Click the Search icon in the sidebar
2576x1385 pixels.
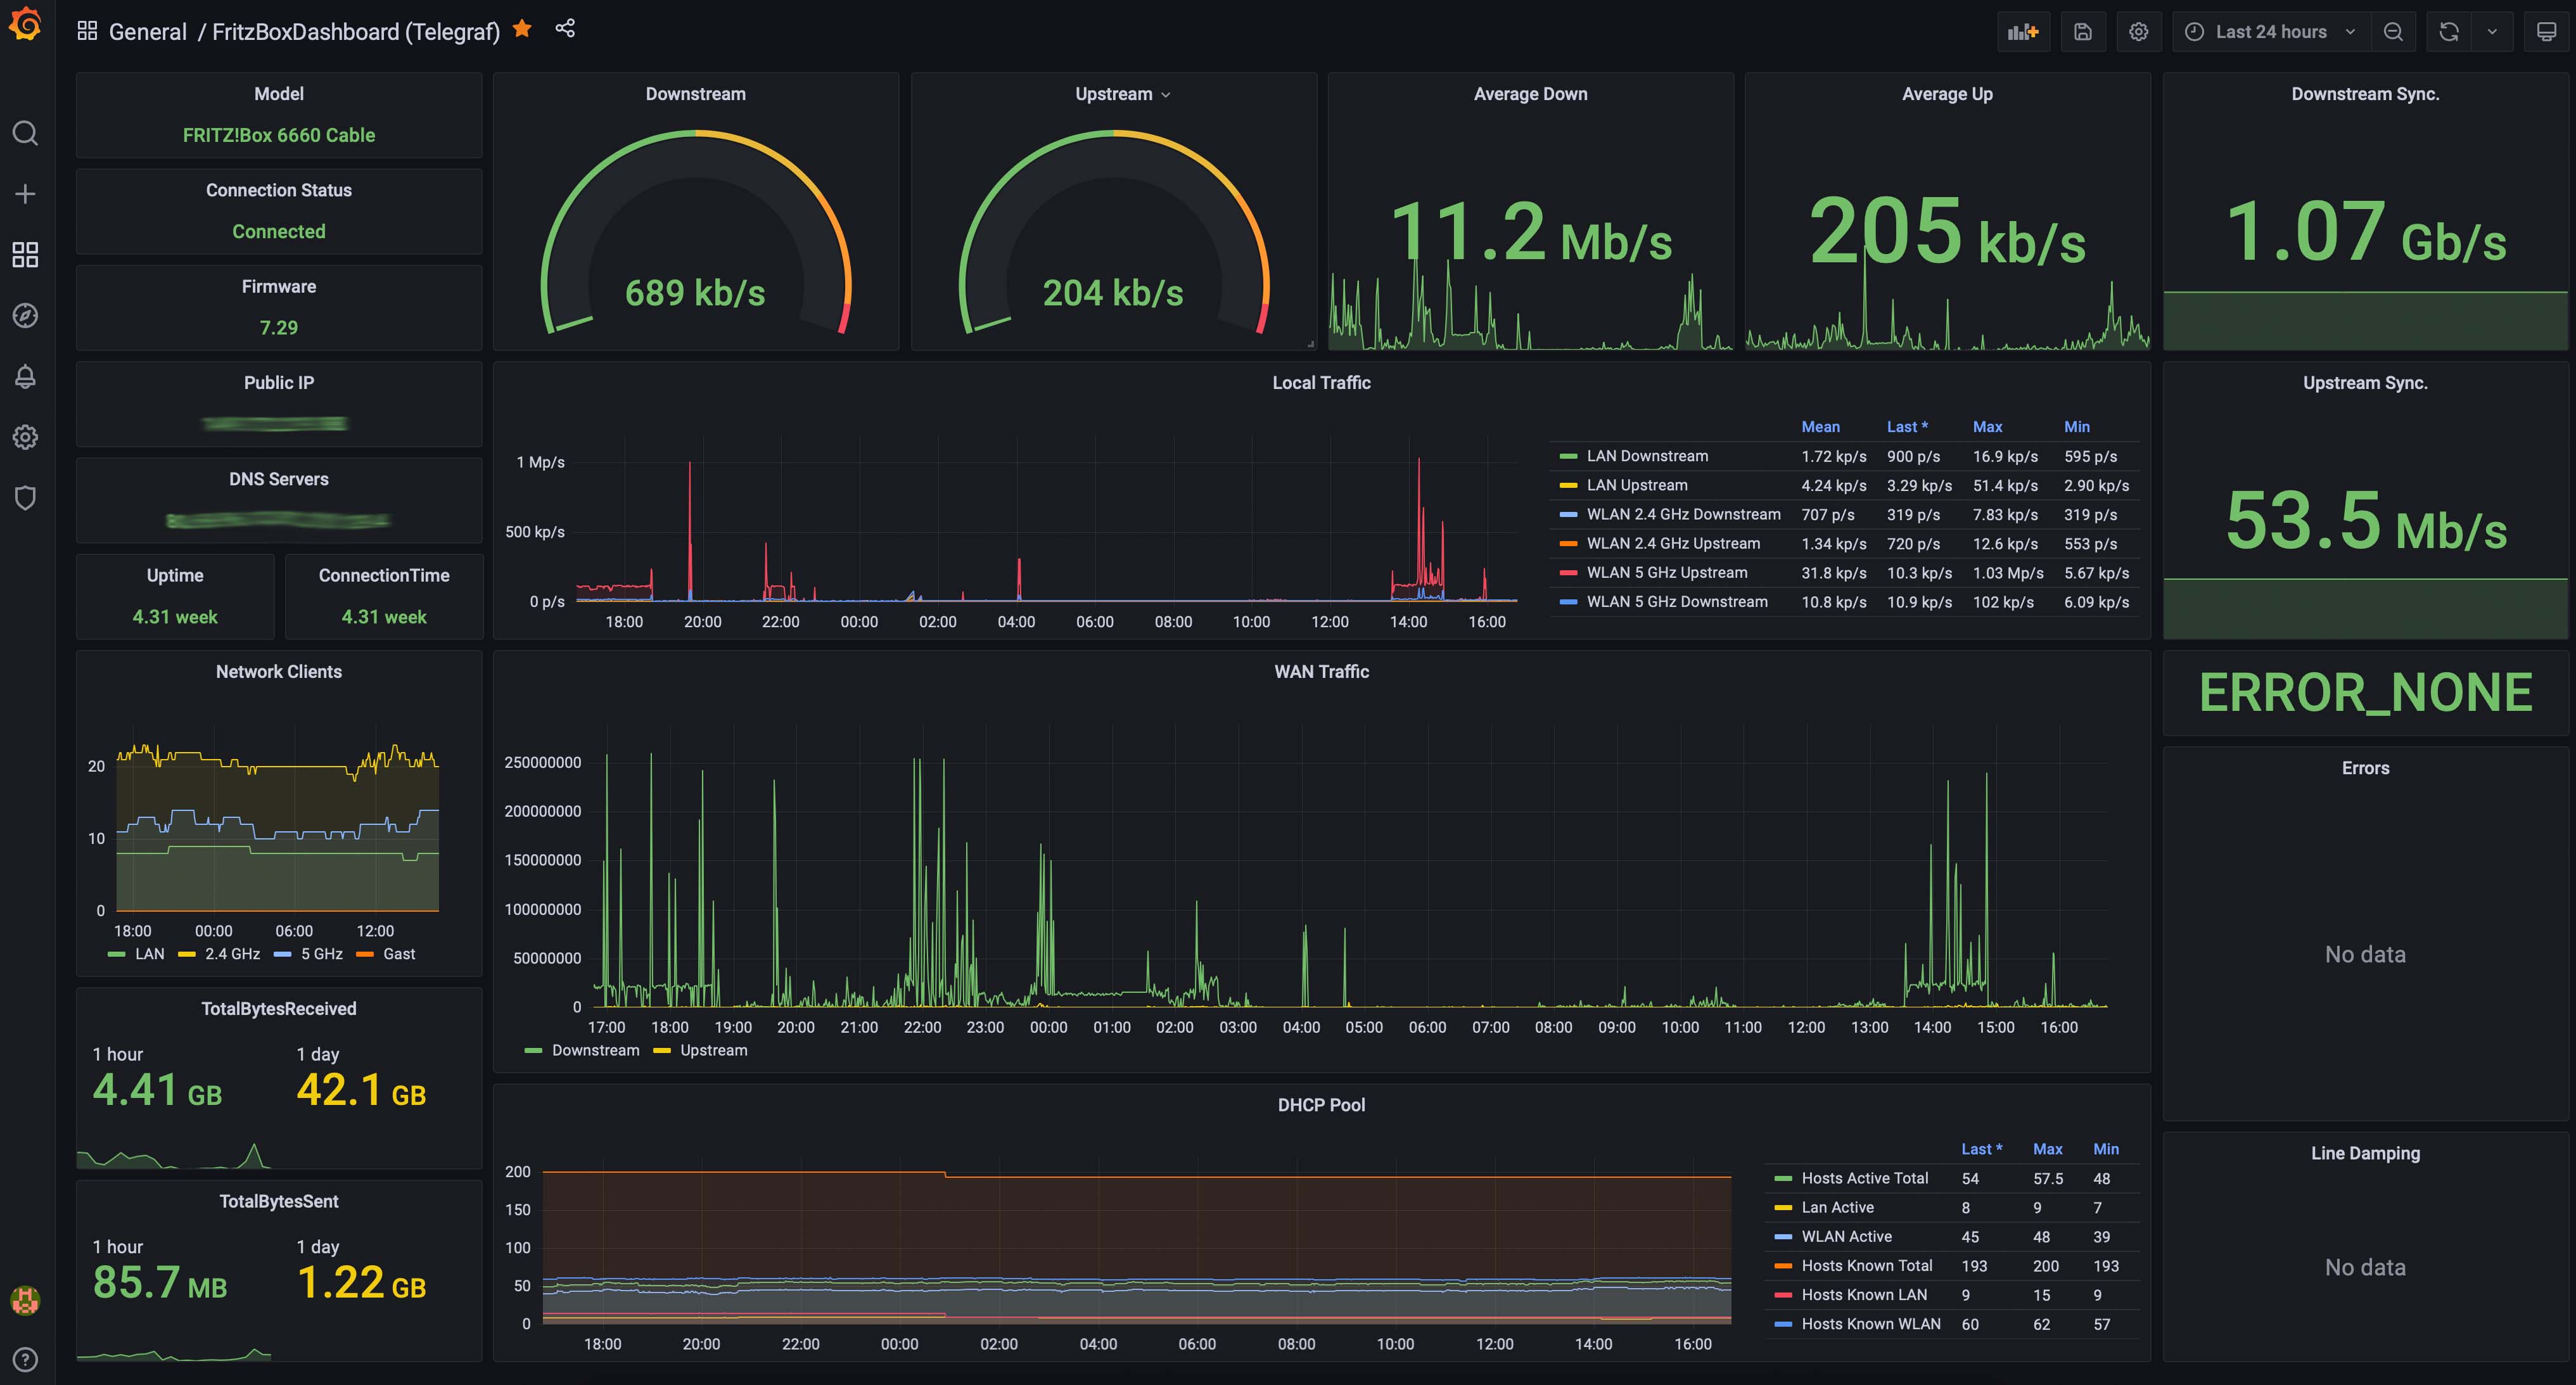tap(25, 133)
